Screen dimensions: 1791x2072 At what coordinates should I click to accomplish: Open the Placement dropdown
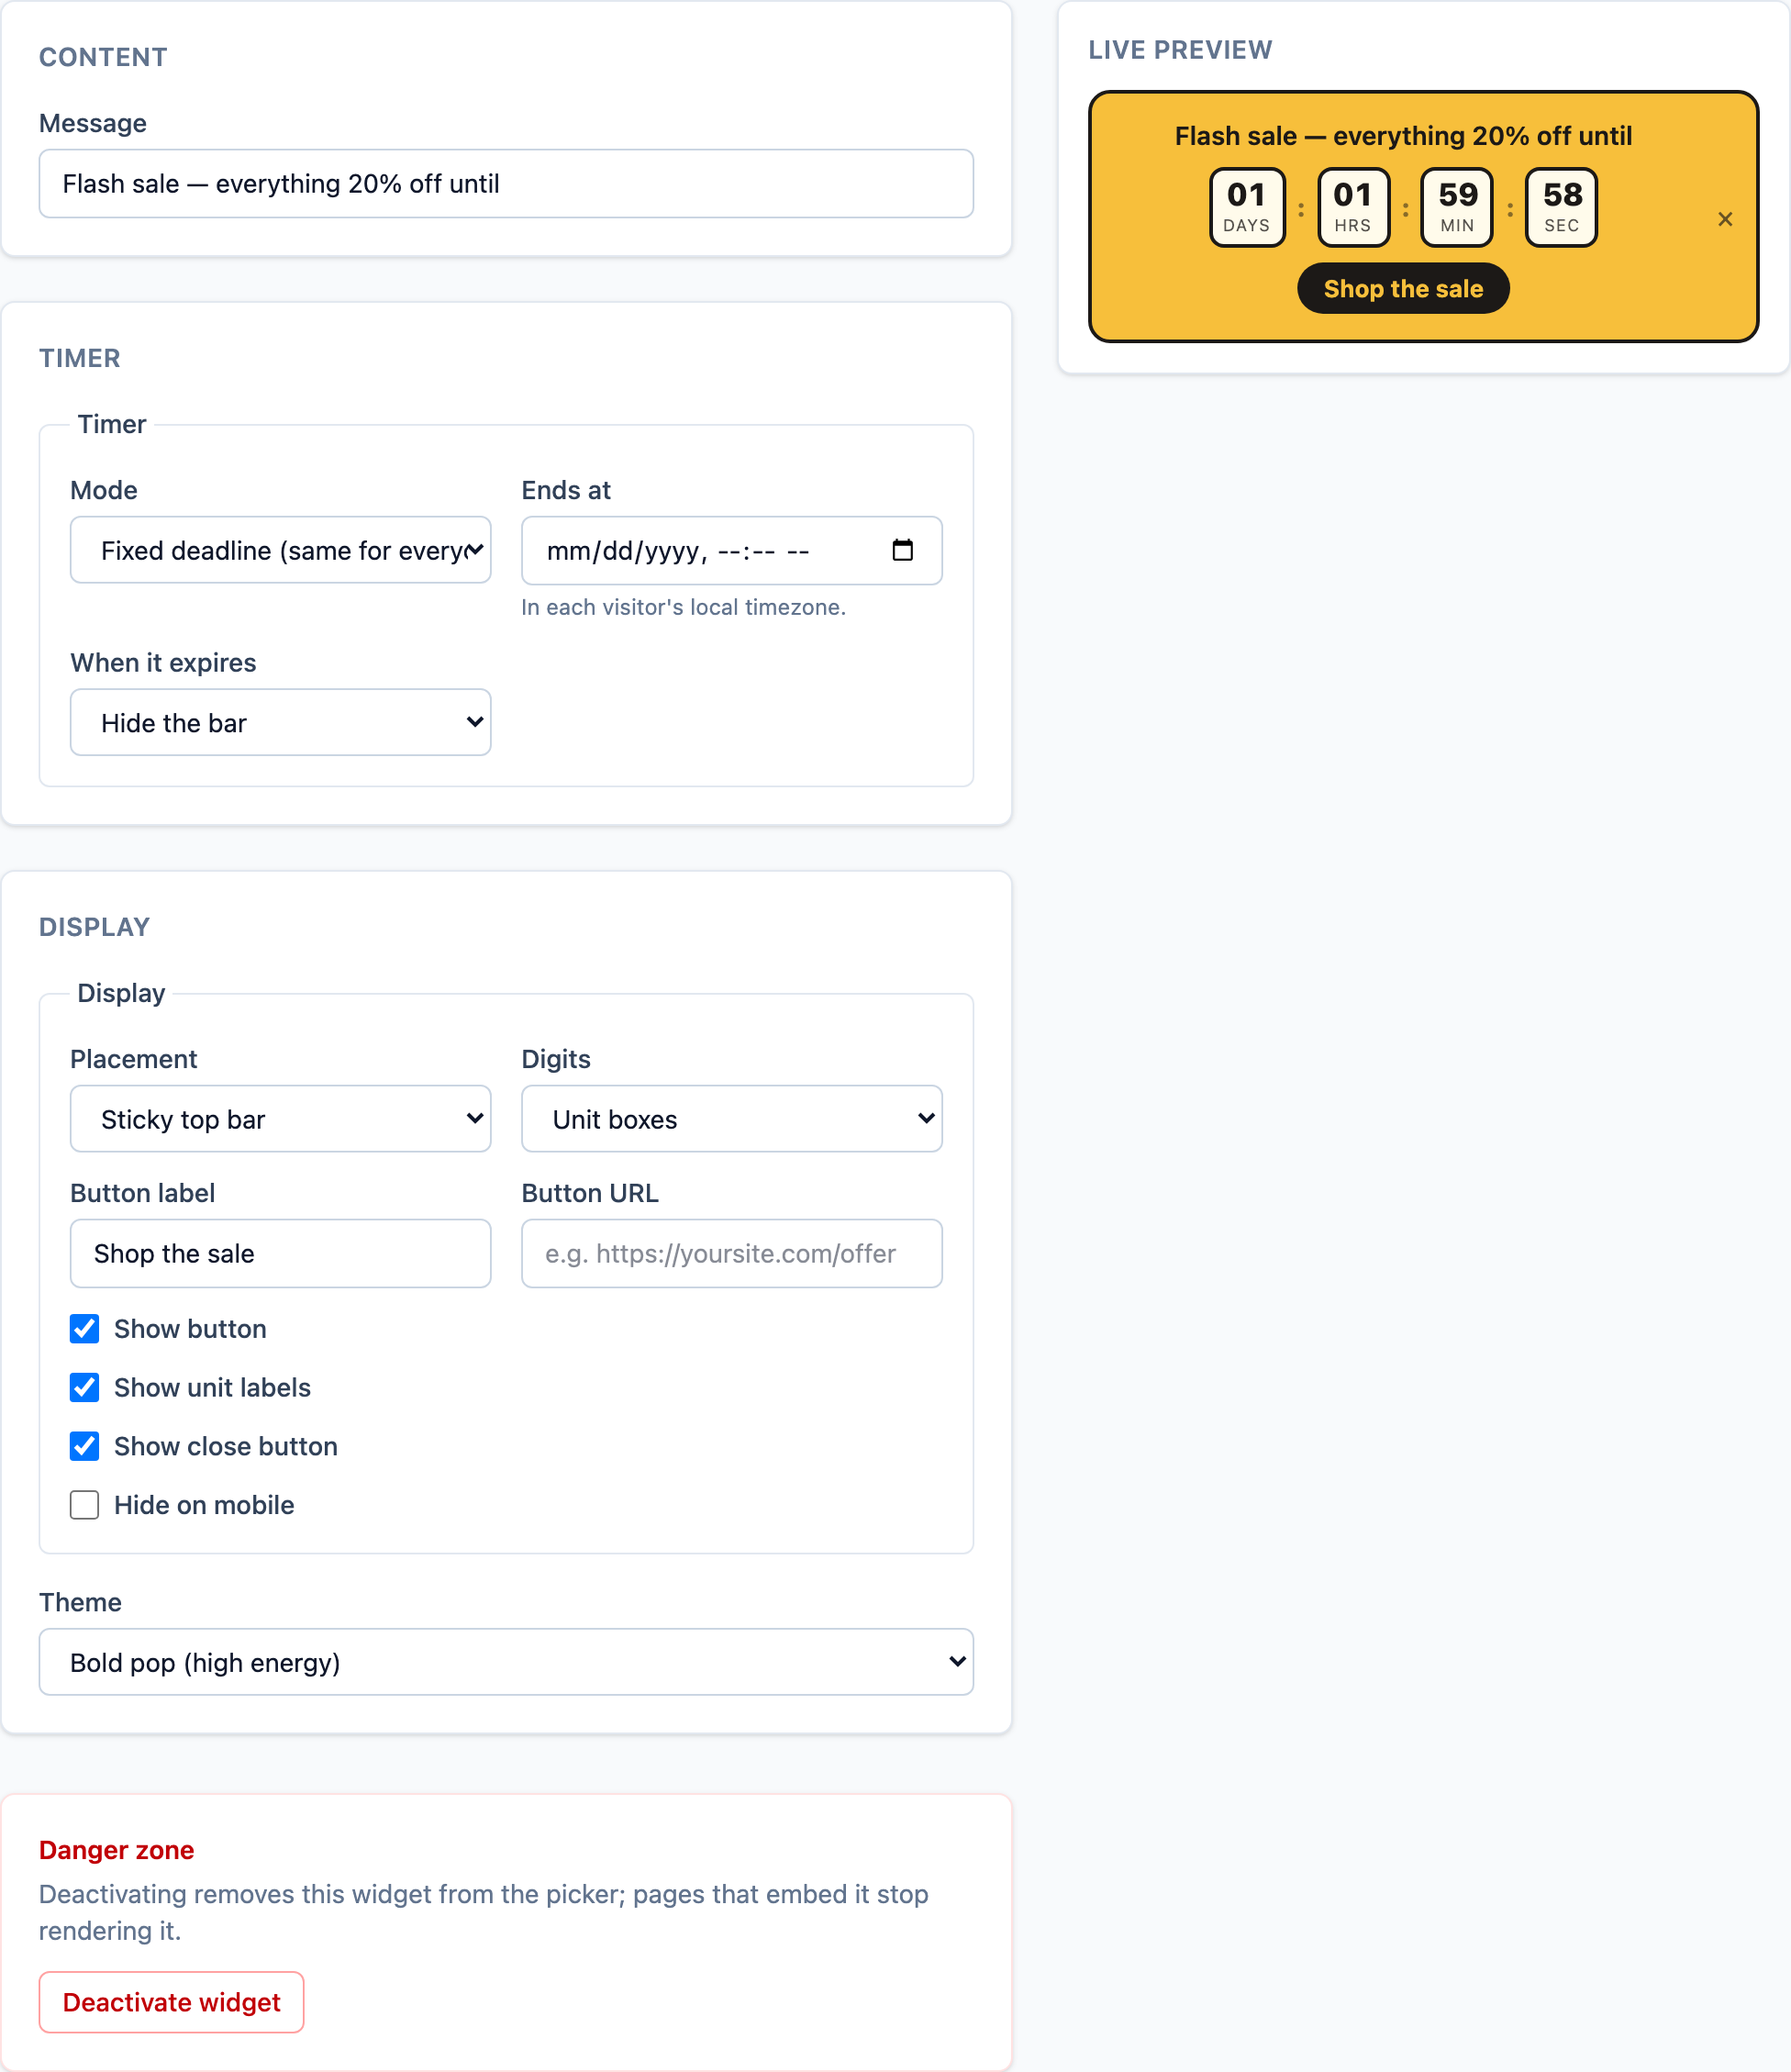coord(281,1119)
